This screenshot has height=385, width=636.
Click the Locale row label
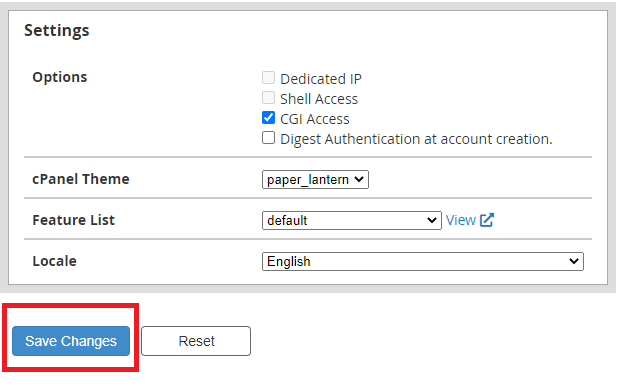54,261
